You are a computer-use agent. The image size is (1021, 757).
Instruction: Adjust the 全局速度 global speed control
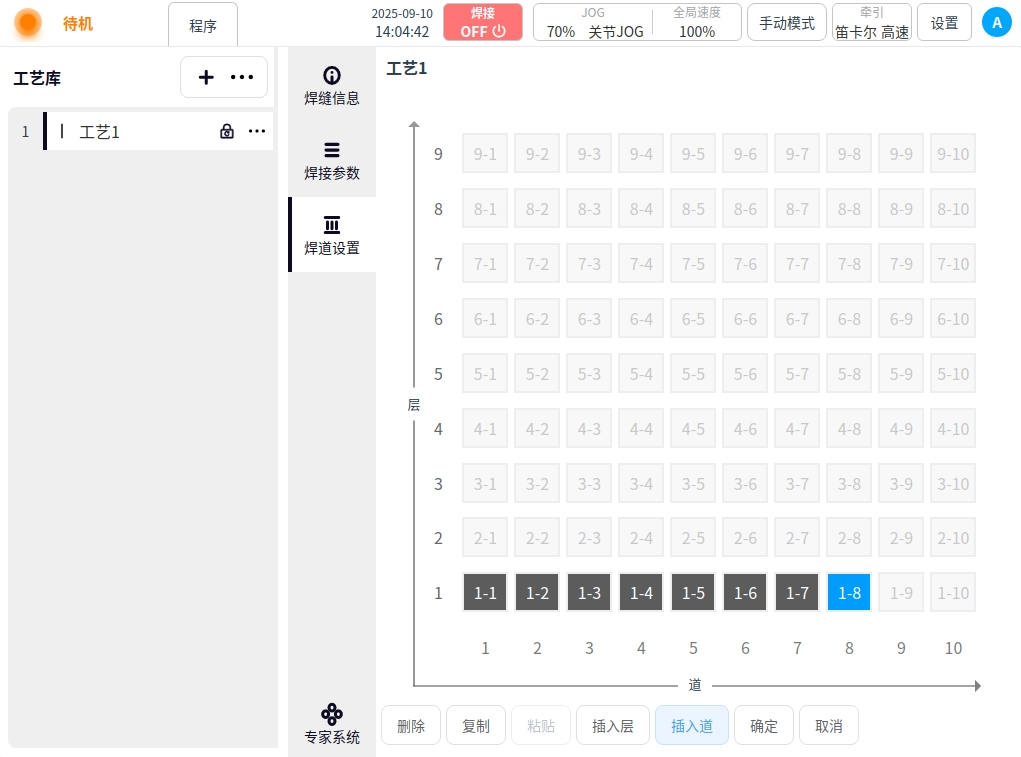click(697, 22)
